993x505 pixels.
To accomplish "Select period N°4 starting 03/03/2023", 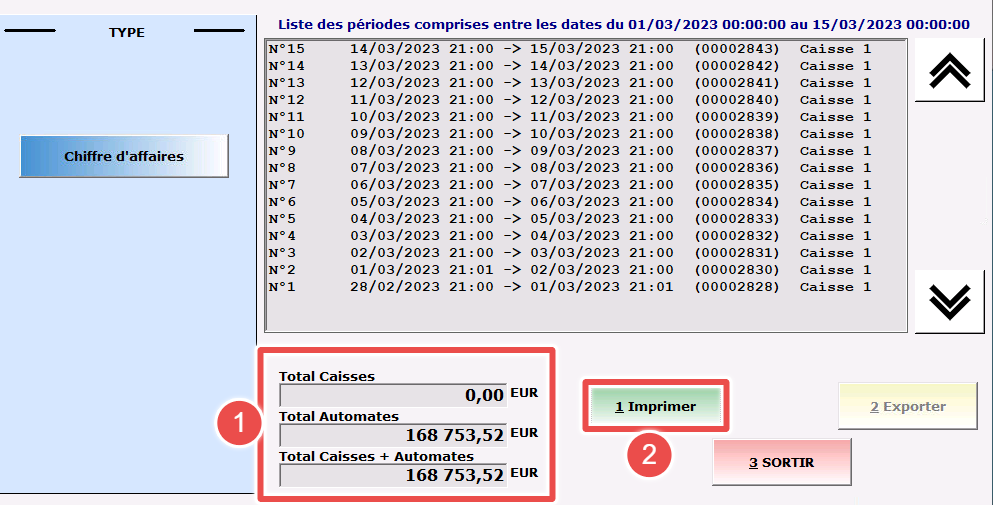I will (x=570, y=236).
